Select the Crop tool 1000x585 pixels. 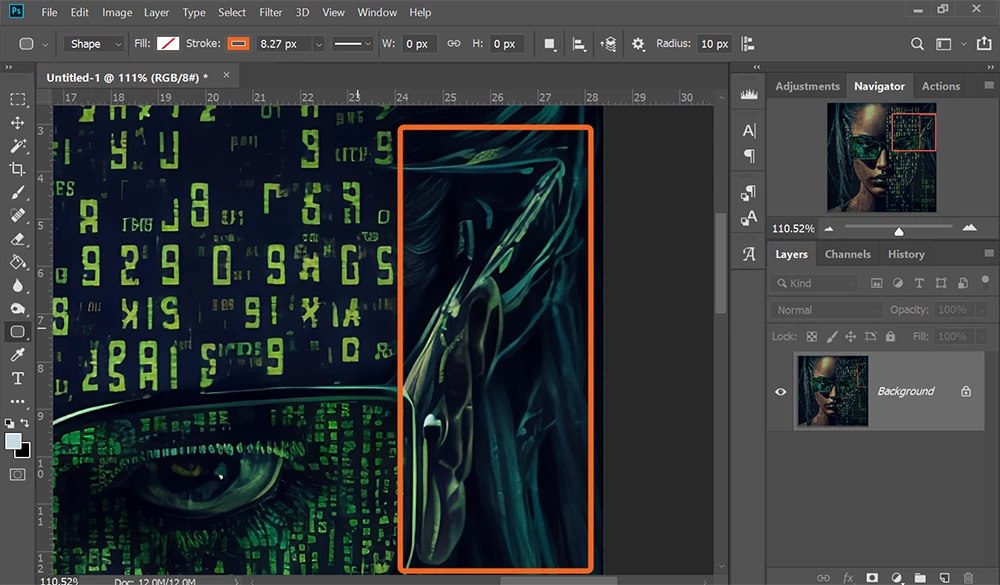(x=18, y=168)
